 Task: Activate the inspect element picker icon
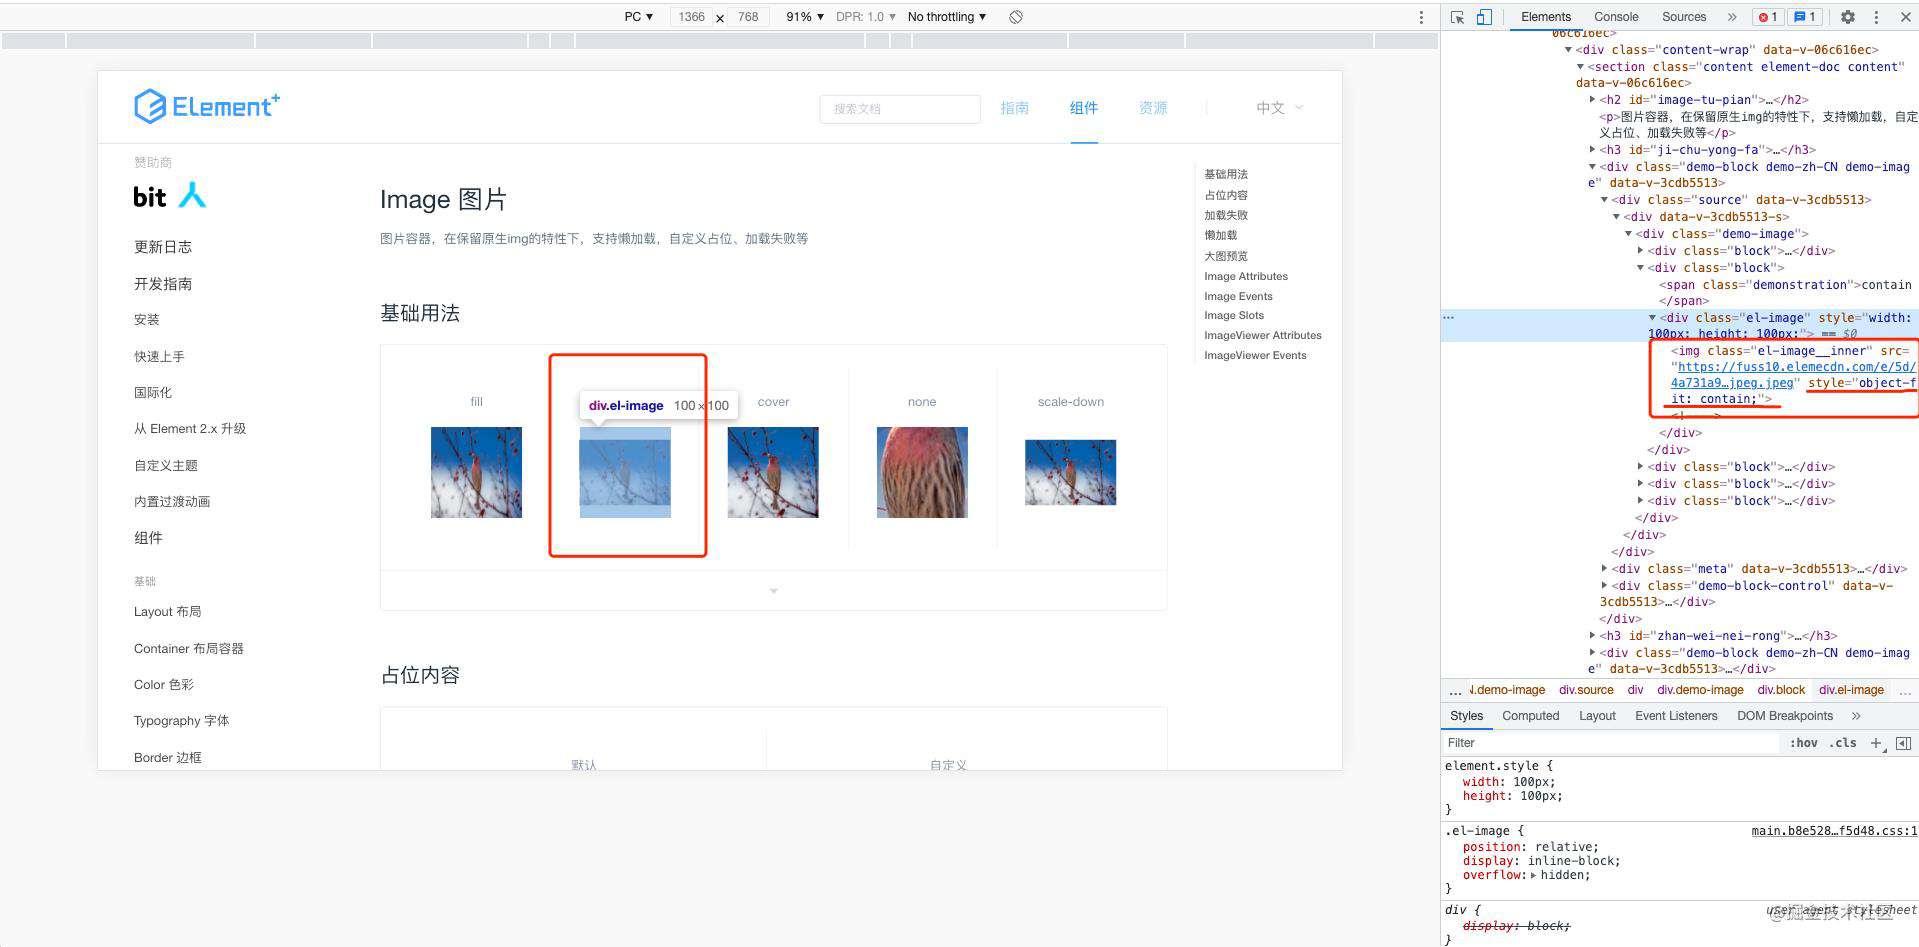pos(1457,17)
